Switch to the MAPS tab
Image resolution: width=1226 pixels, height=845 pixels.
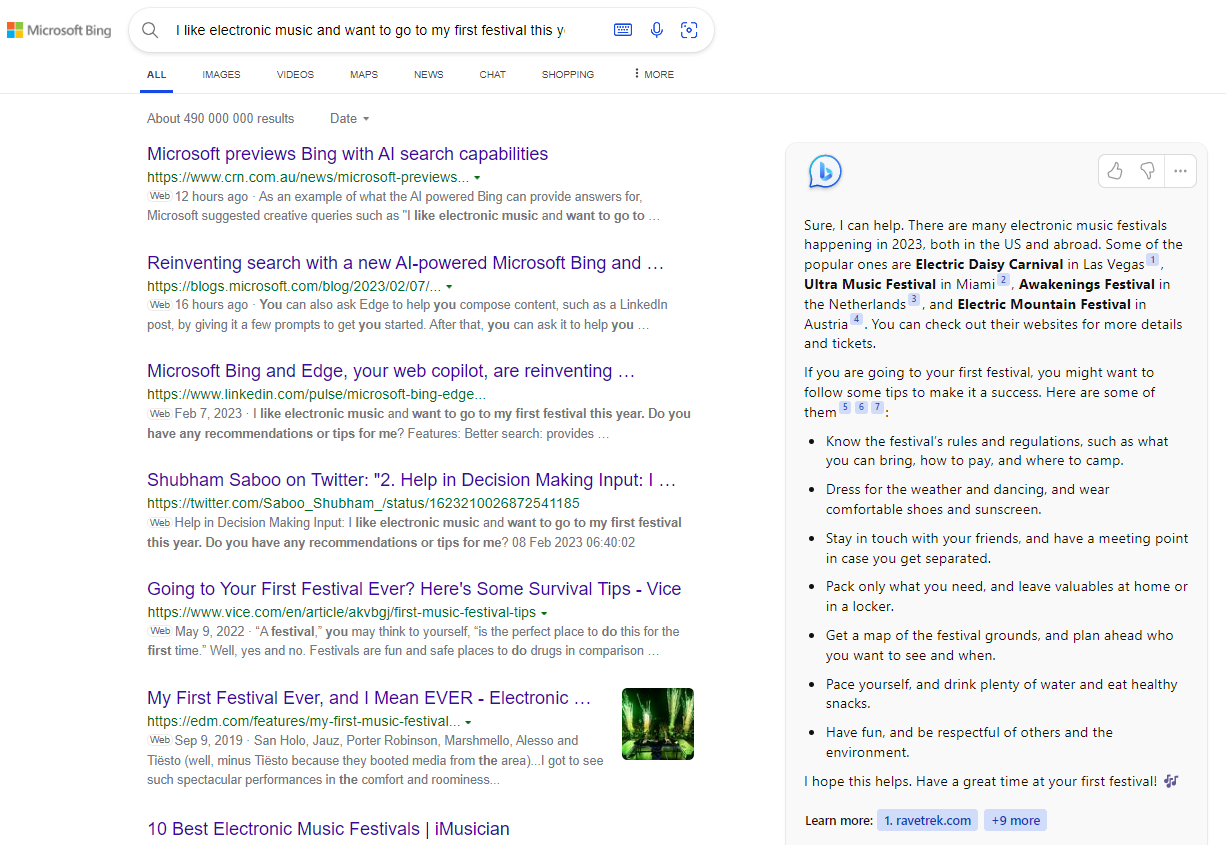364,74
